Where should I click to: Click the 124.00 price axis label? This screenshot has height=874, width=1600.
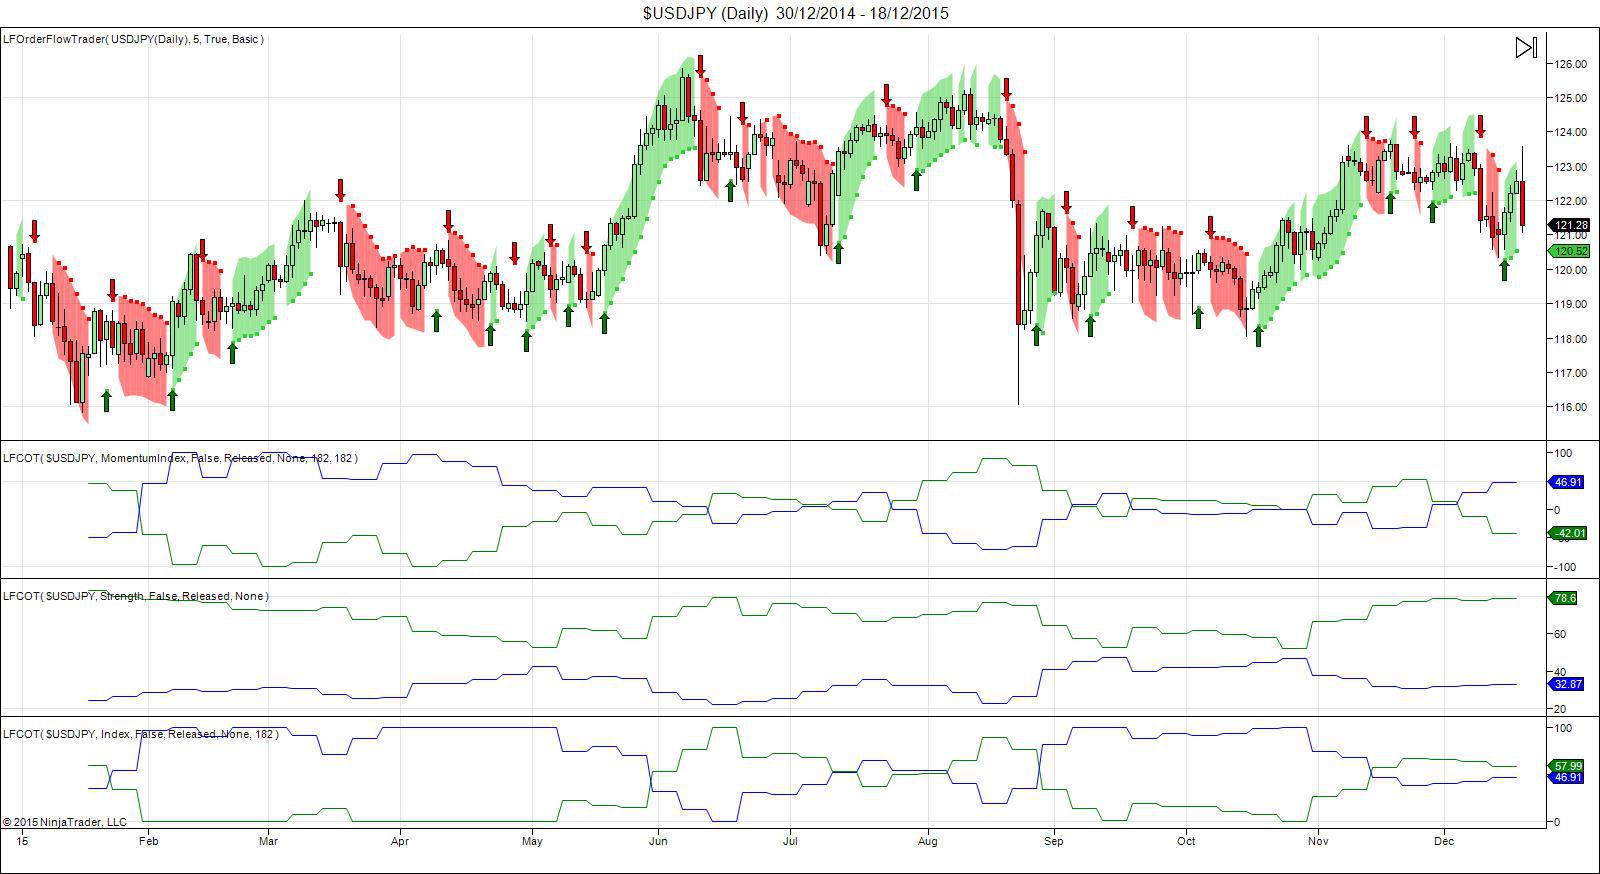1571,132
